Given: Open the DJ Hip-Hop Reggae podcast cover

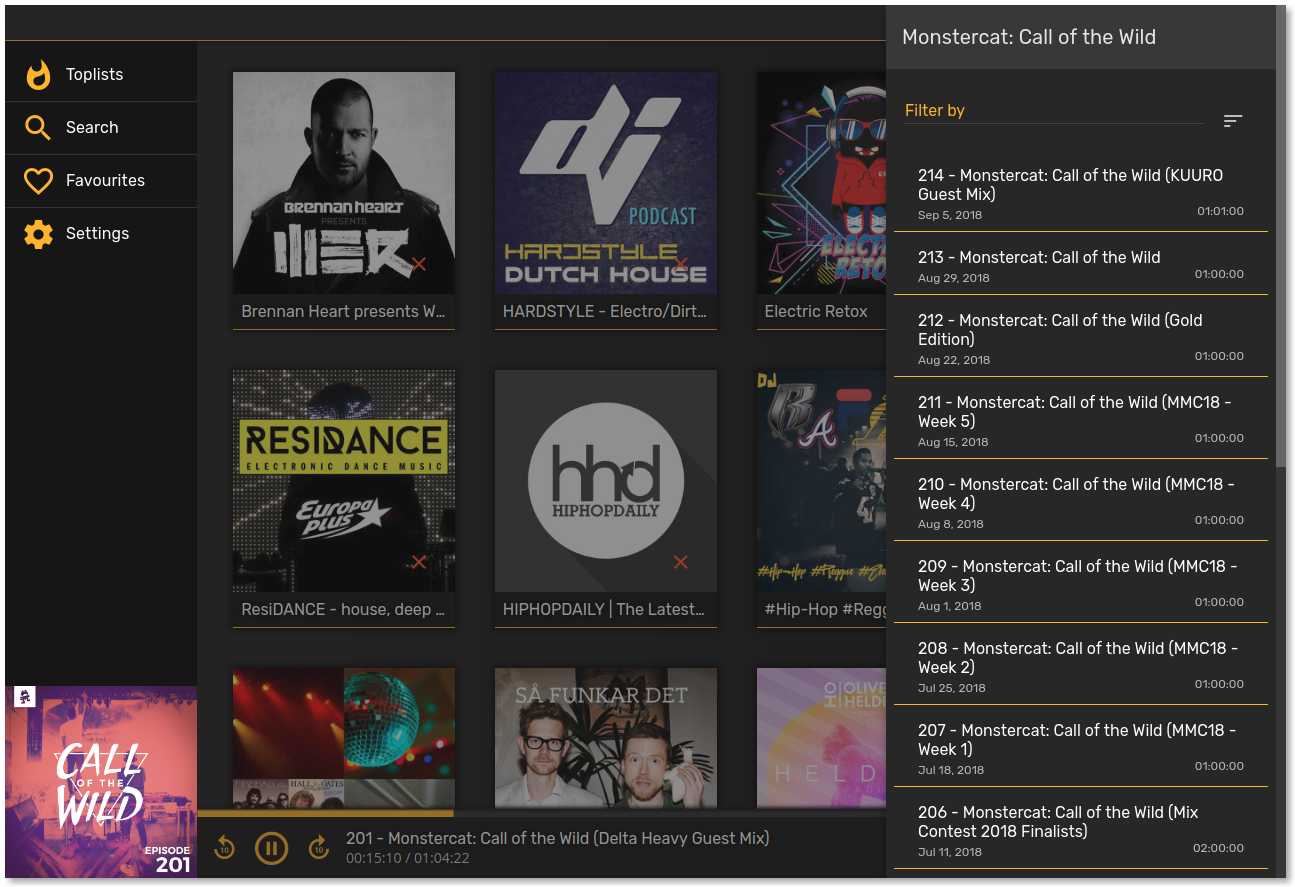Looking at the screenshot, I should pyautogui.click(x=821, y=481).
